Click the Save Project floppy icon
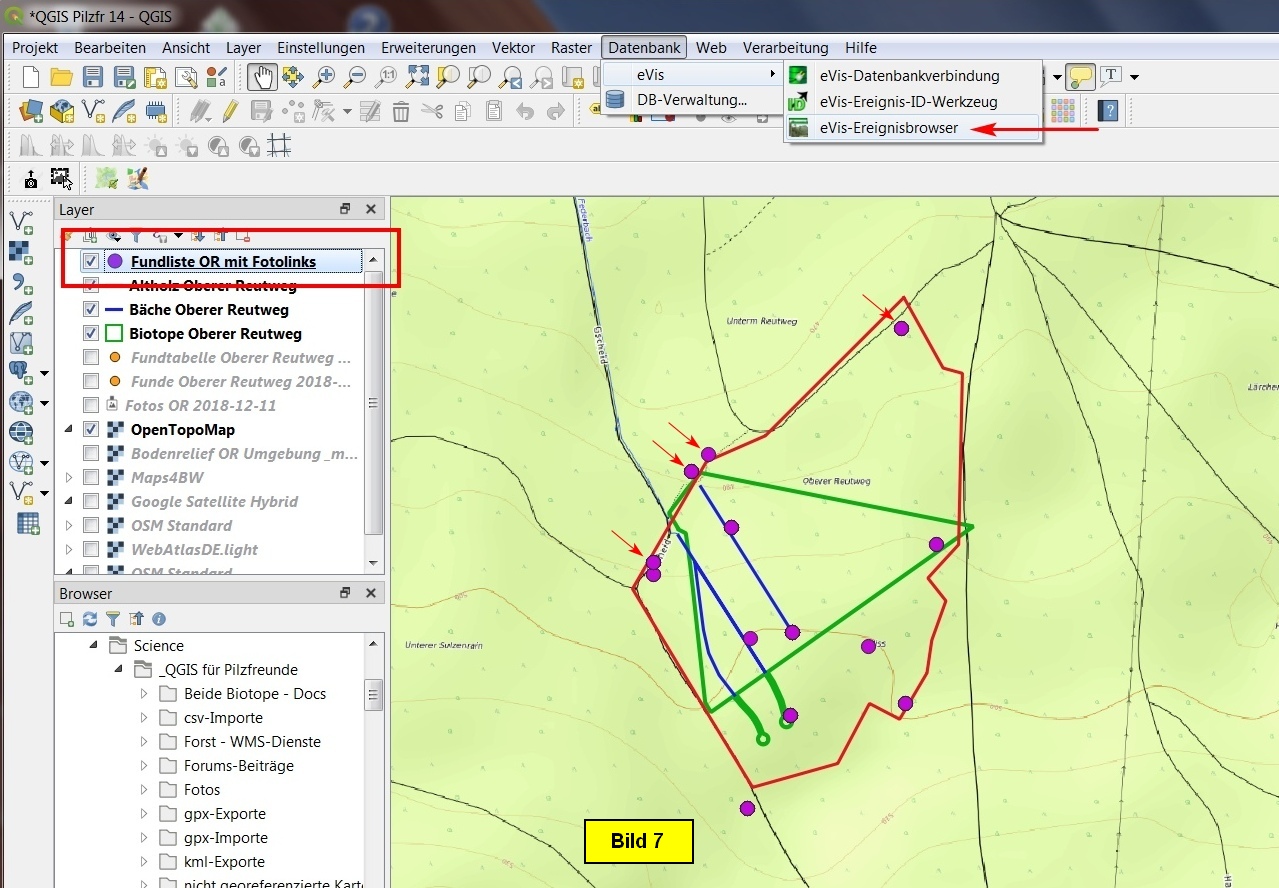This screenshot has height=888, width=1279. [93, 77]
